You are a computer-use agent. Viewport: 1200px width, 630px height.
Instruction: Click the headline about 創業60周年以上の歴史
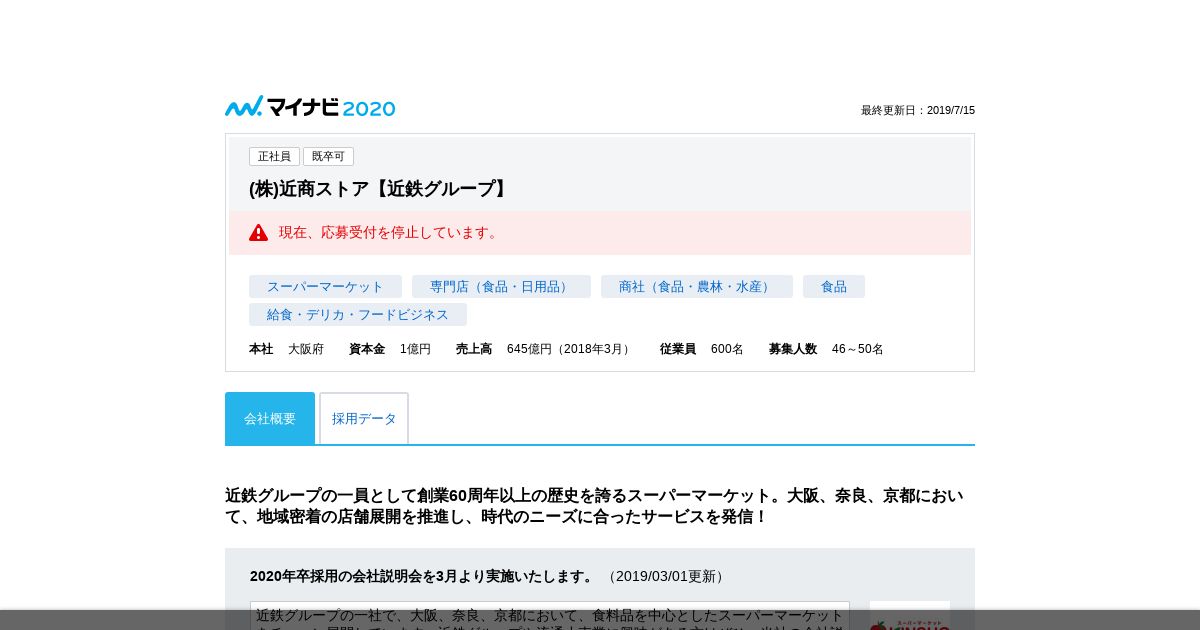click(596, 506)
